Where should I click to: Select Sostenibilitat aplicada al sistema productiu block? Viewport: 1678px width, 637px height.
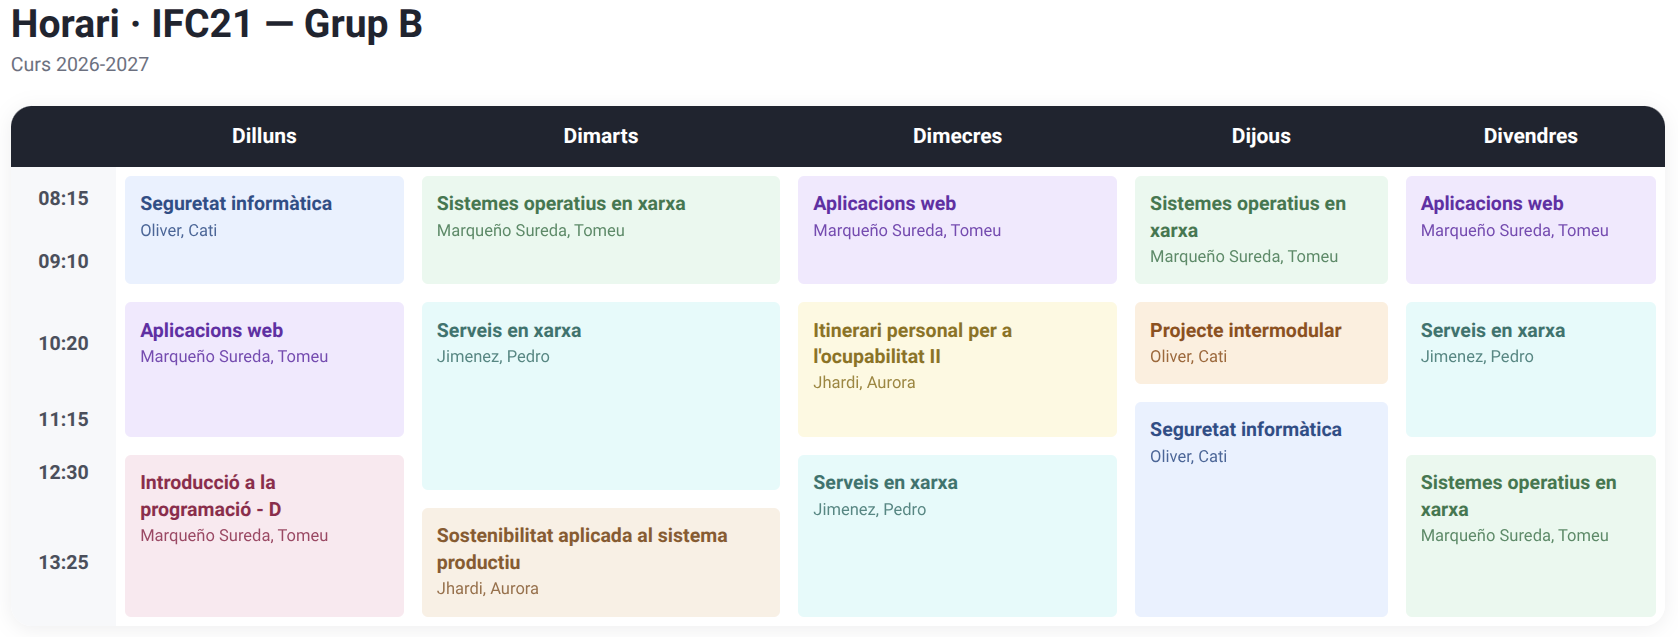(600, 562)
